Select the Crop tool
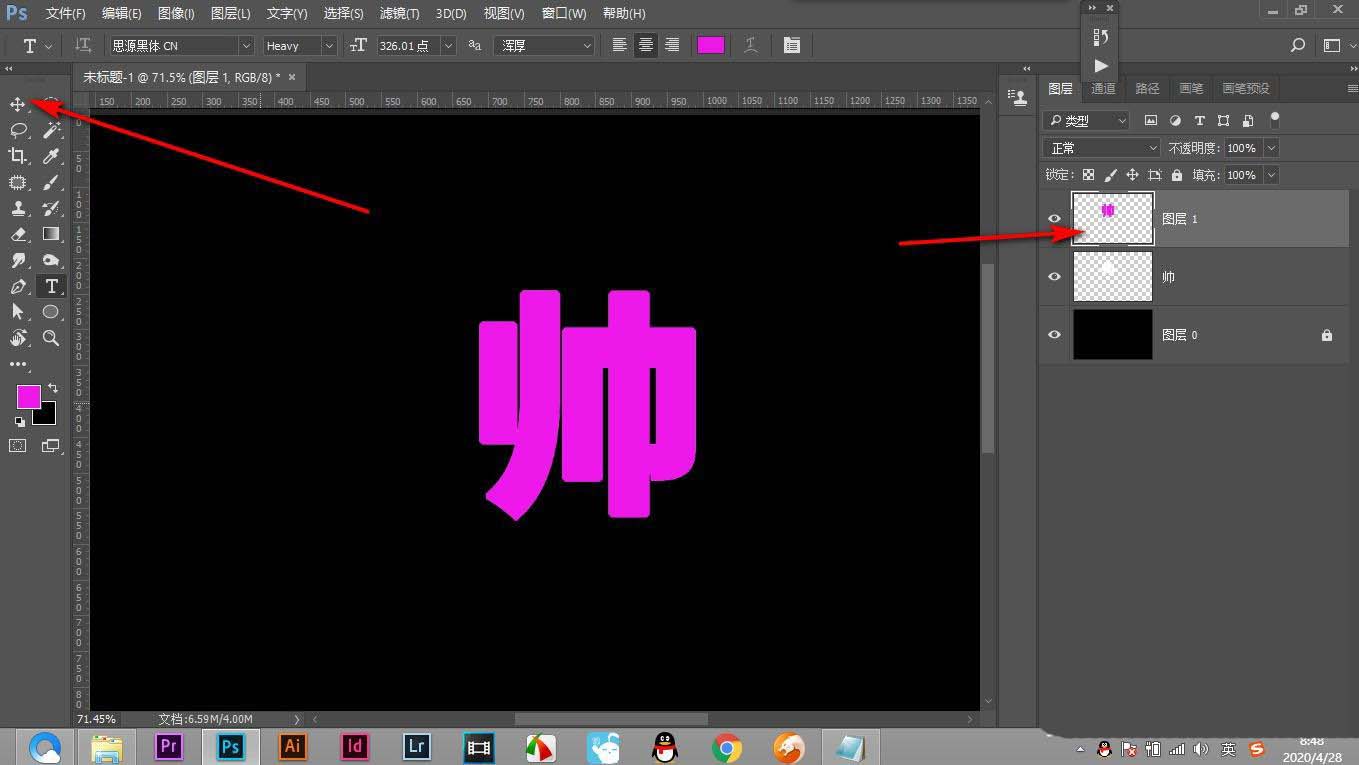Image resolution: width=1359 pixels, height=765 pixels. point(18,156)
